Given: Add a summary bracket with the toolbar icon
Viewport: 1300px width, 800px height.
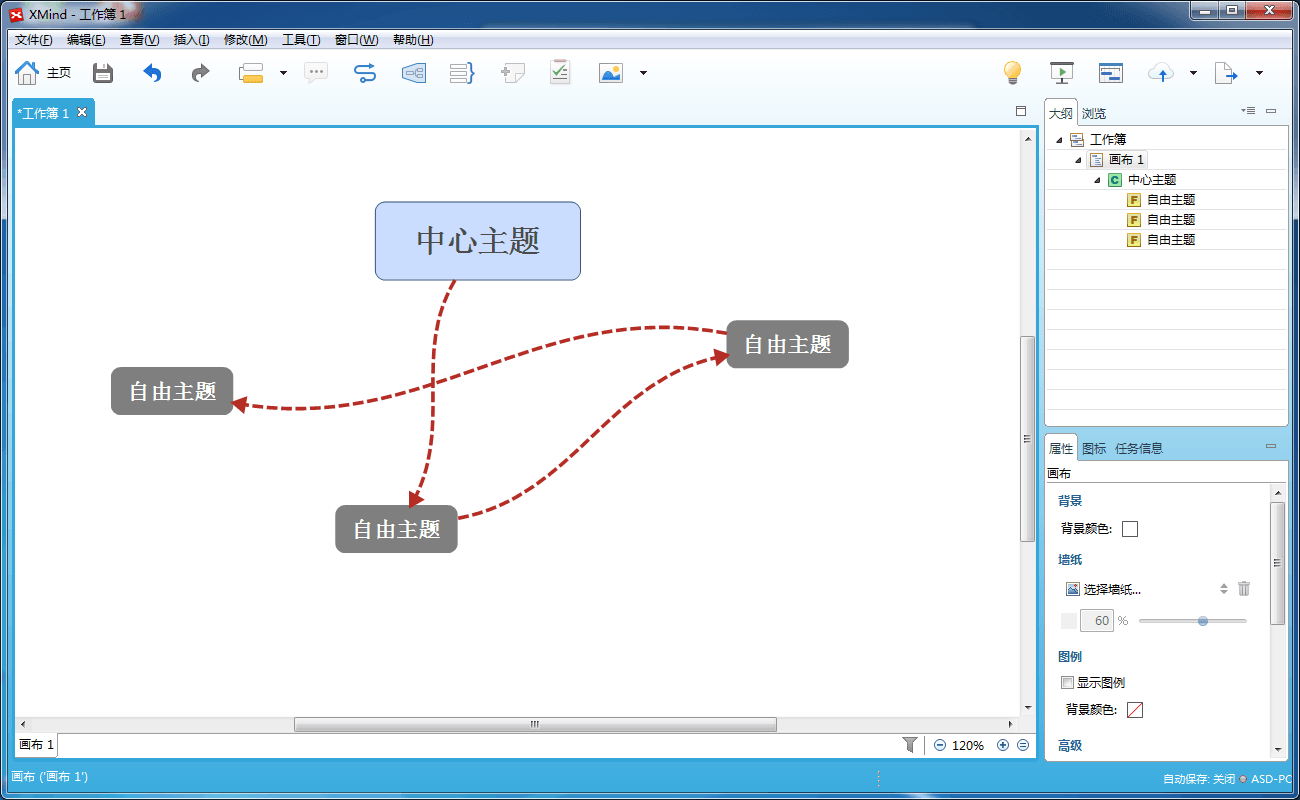Looking at the screenshot, I should click(462, 73).
